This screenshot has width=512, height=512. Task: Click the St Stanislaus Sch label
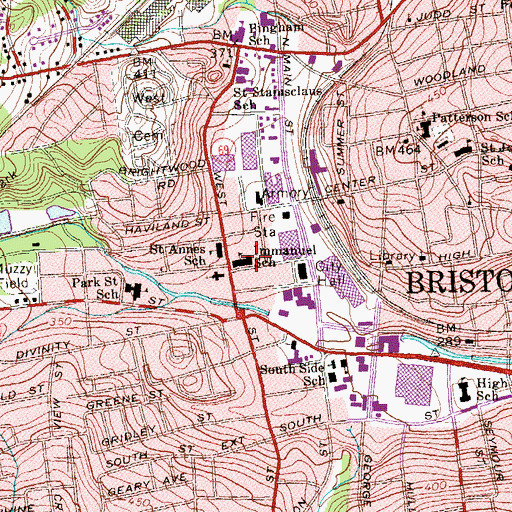click(278, 98)
